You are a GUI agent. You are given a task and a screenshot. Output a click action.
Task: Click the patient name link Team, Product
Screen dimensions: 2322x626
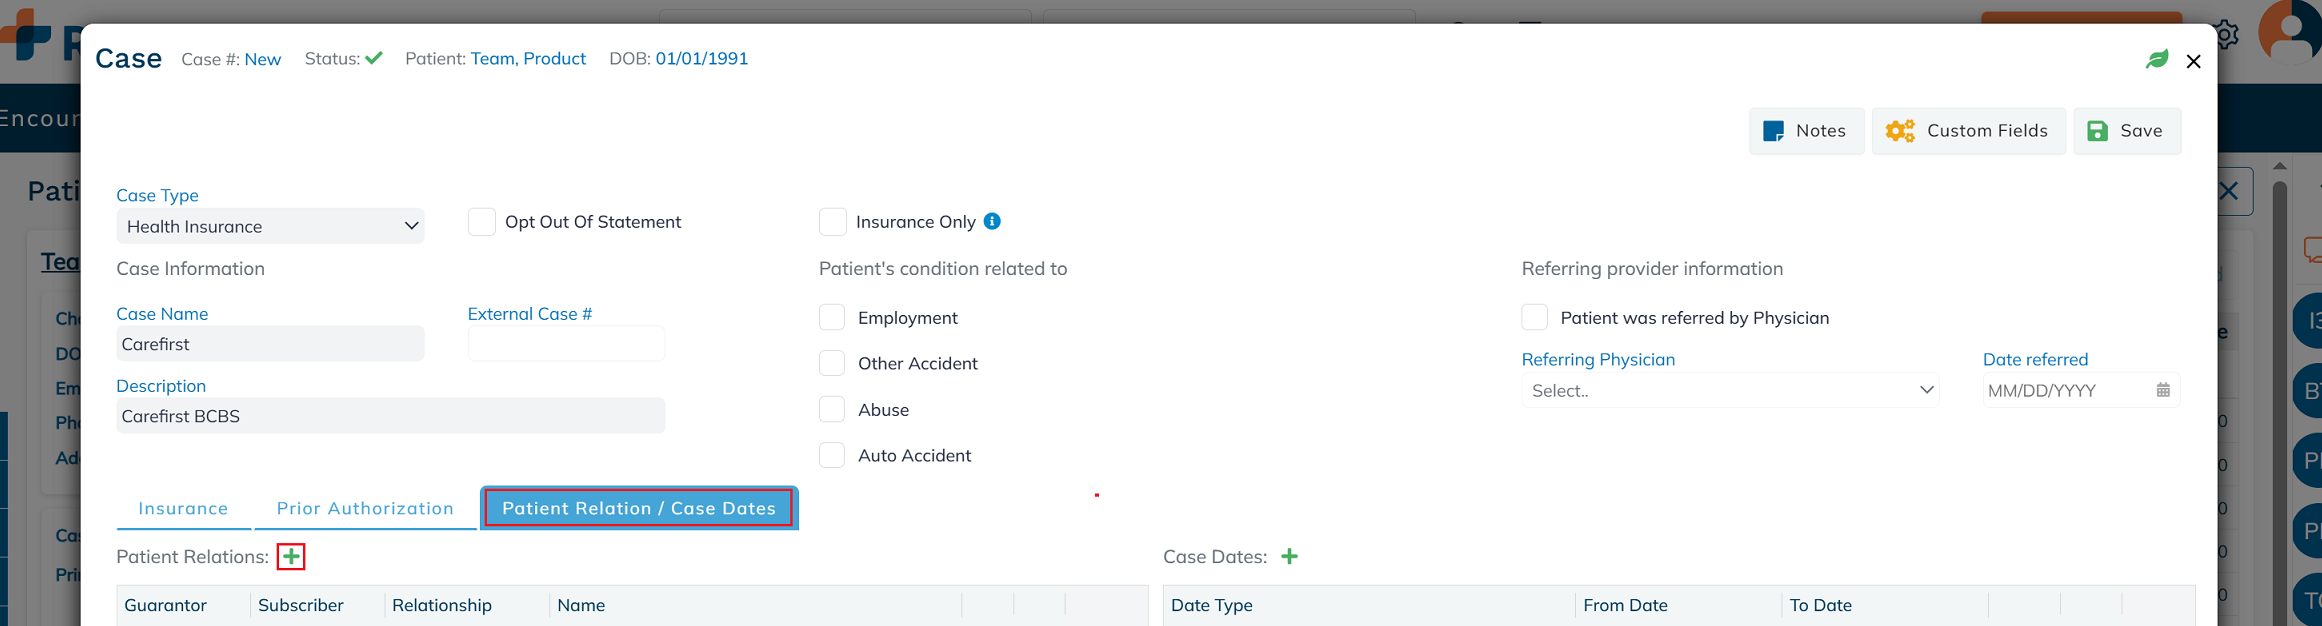[528, 59]
